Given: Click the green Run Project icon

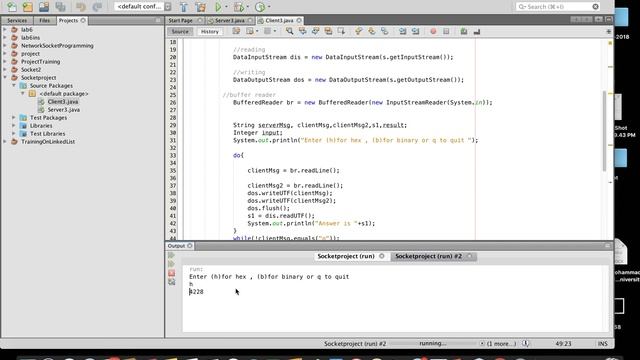Looking at the screenshot, I should pos(218,7).
